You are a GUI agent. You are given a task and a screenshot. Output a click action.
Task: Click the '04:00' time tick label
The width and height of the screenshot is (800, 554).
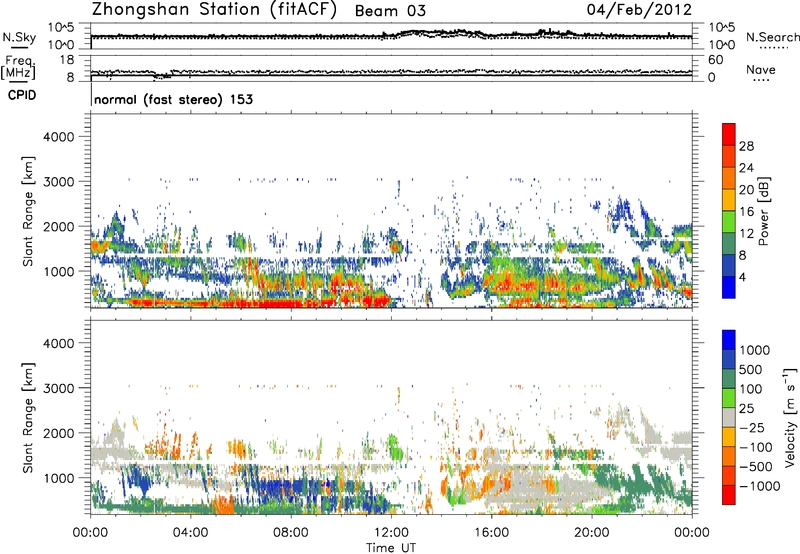[x=190, y=533]
